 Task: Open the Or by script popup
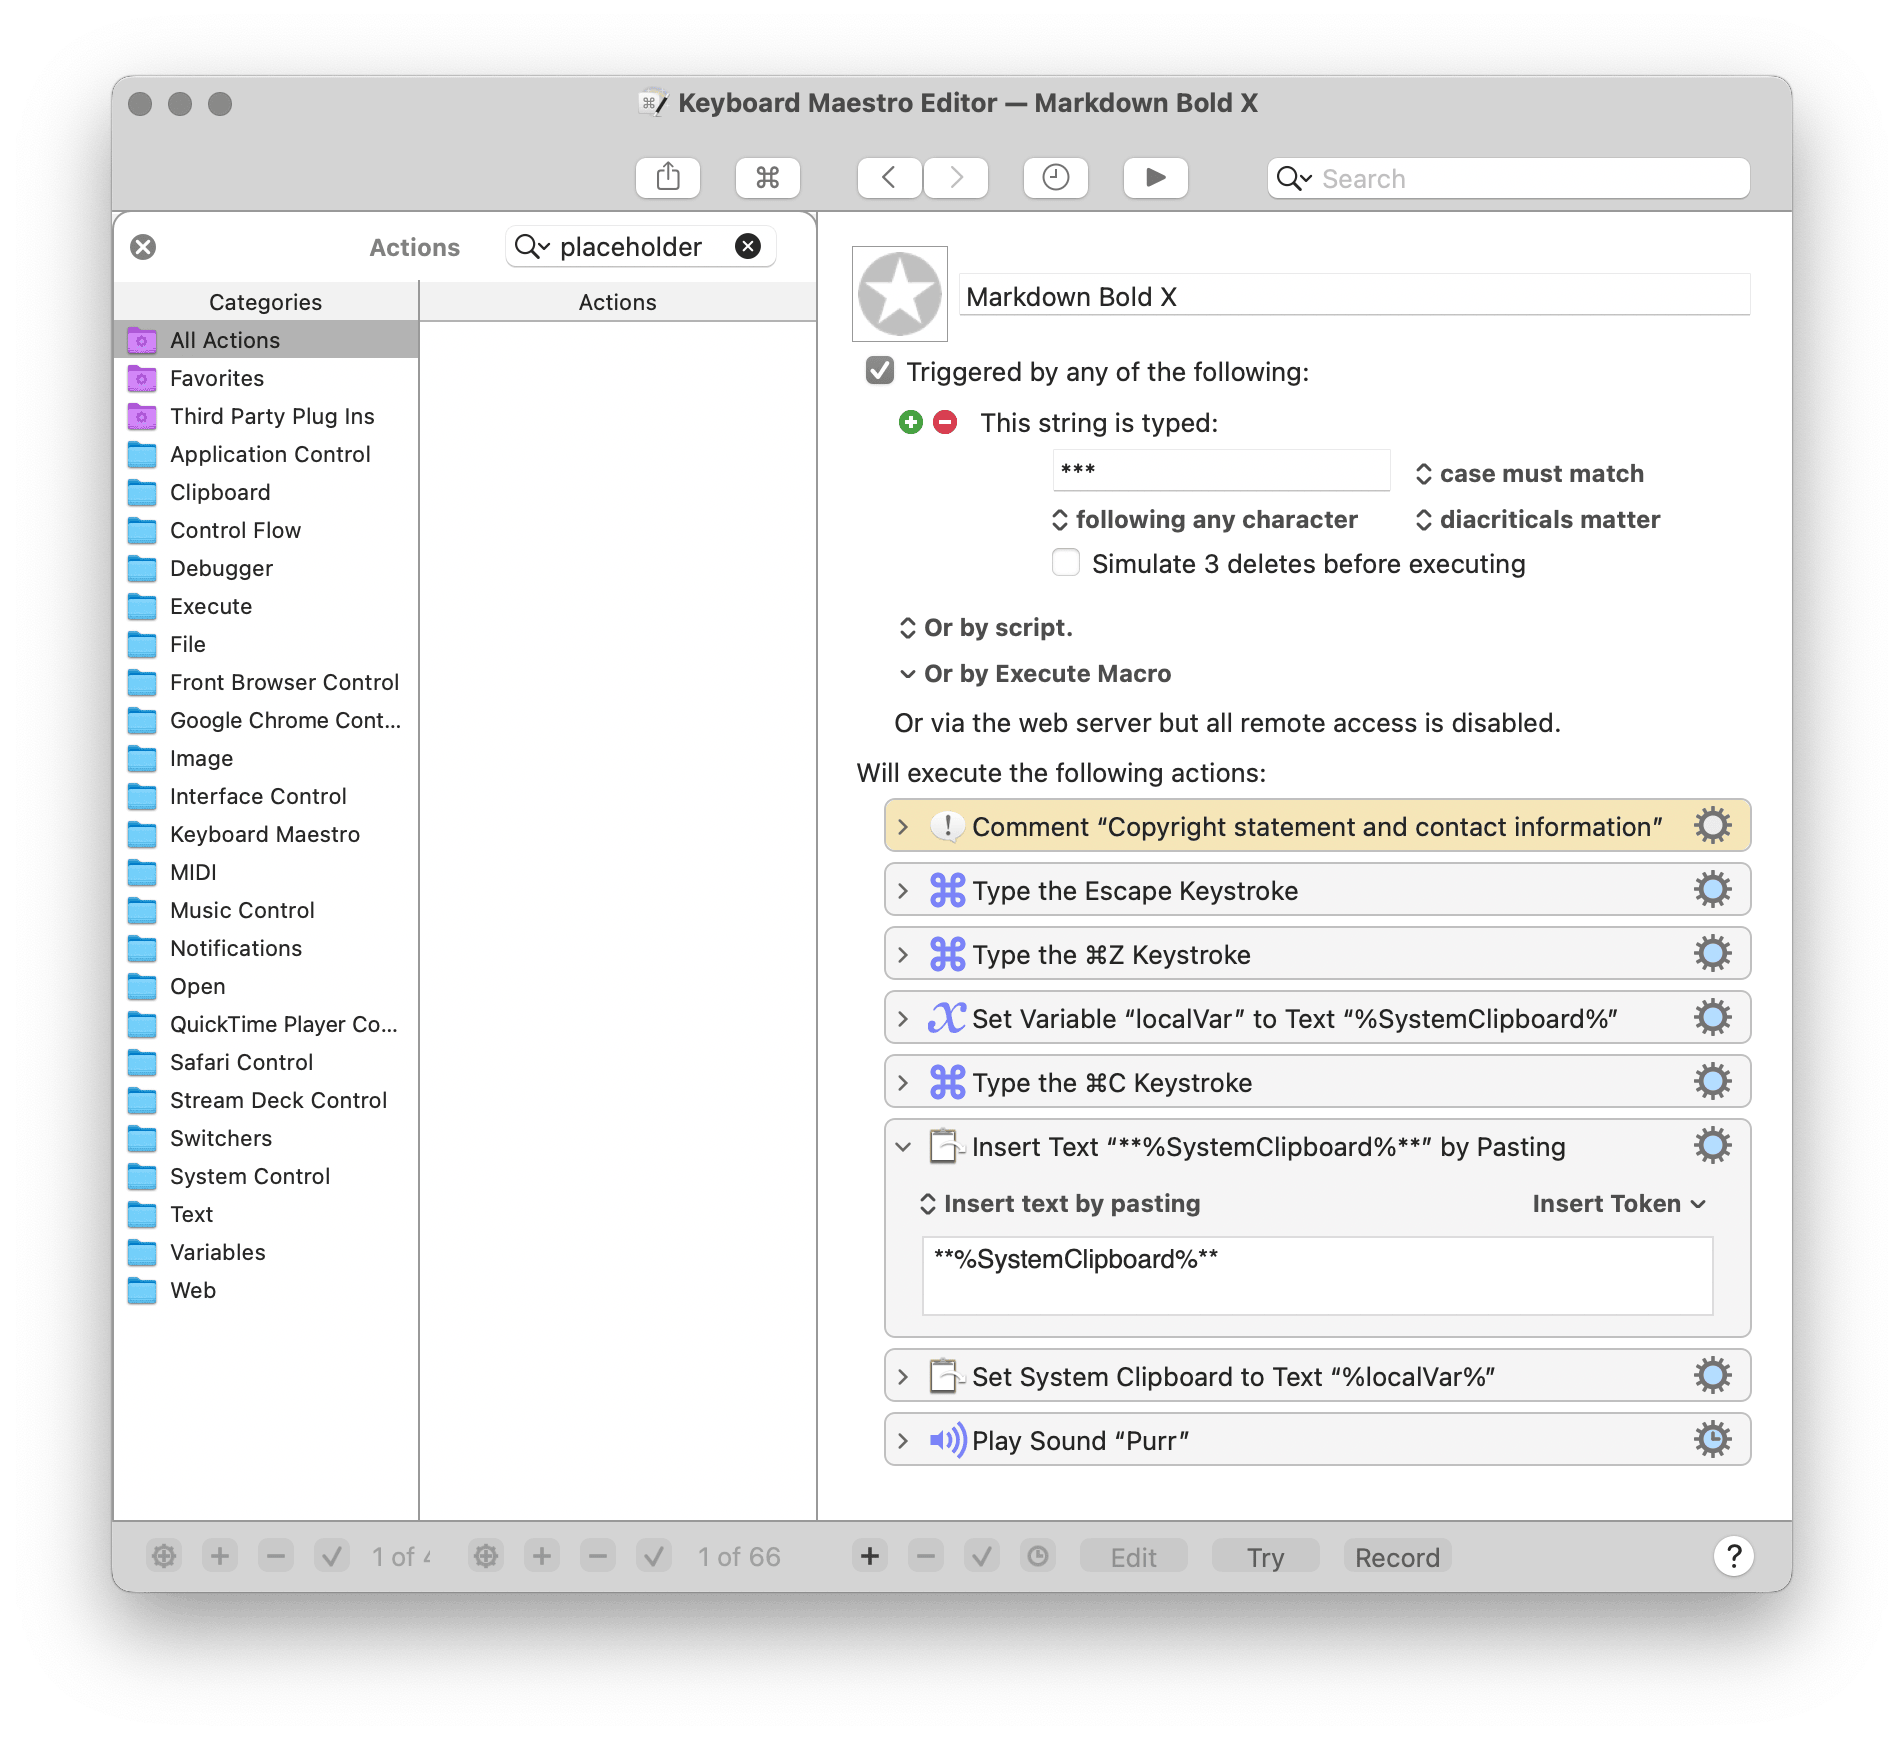(986, 627)
